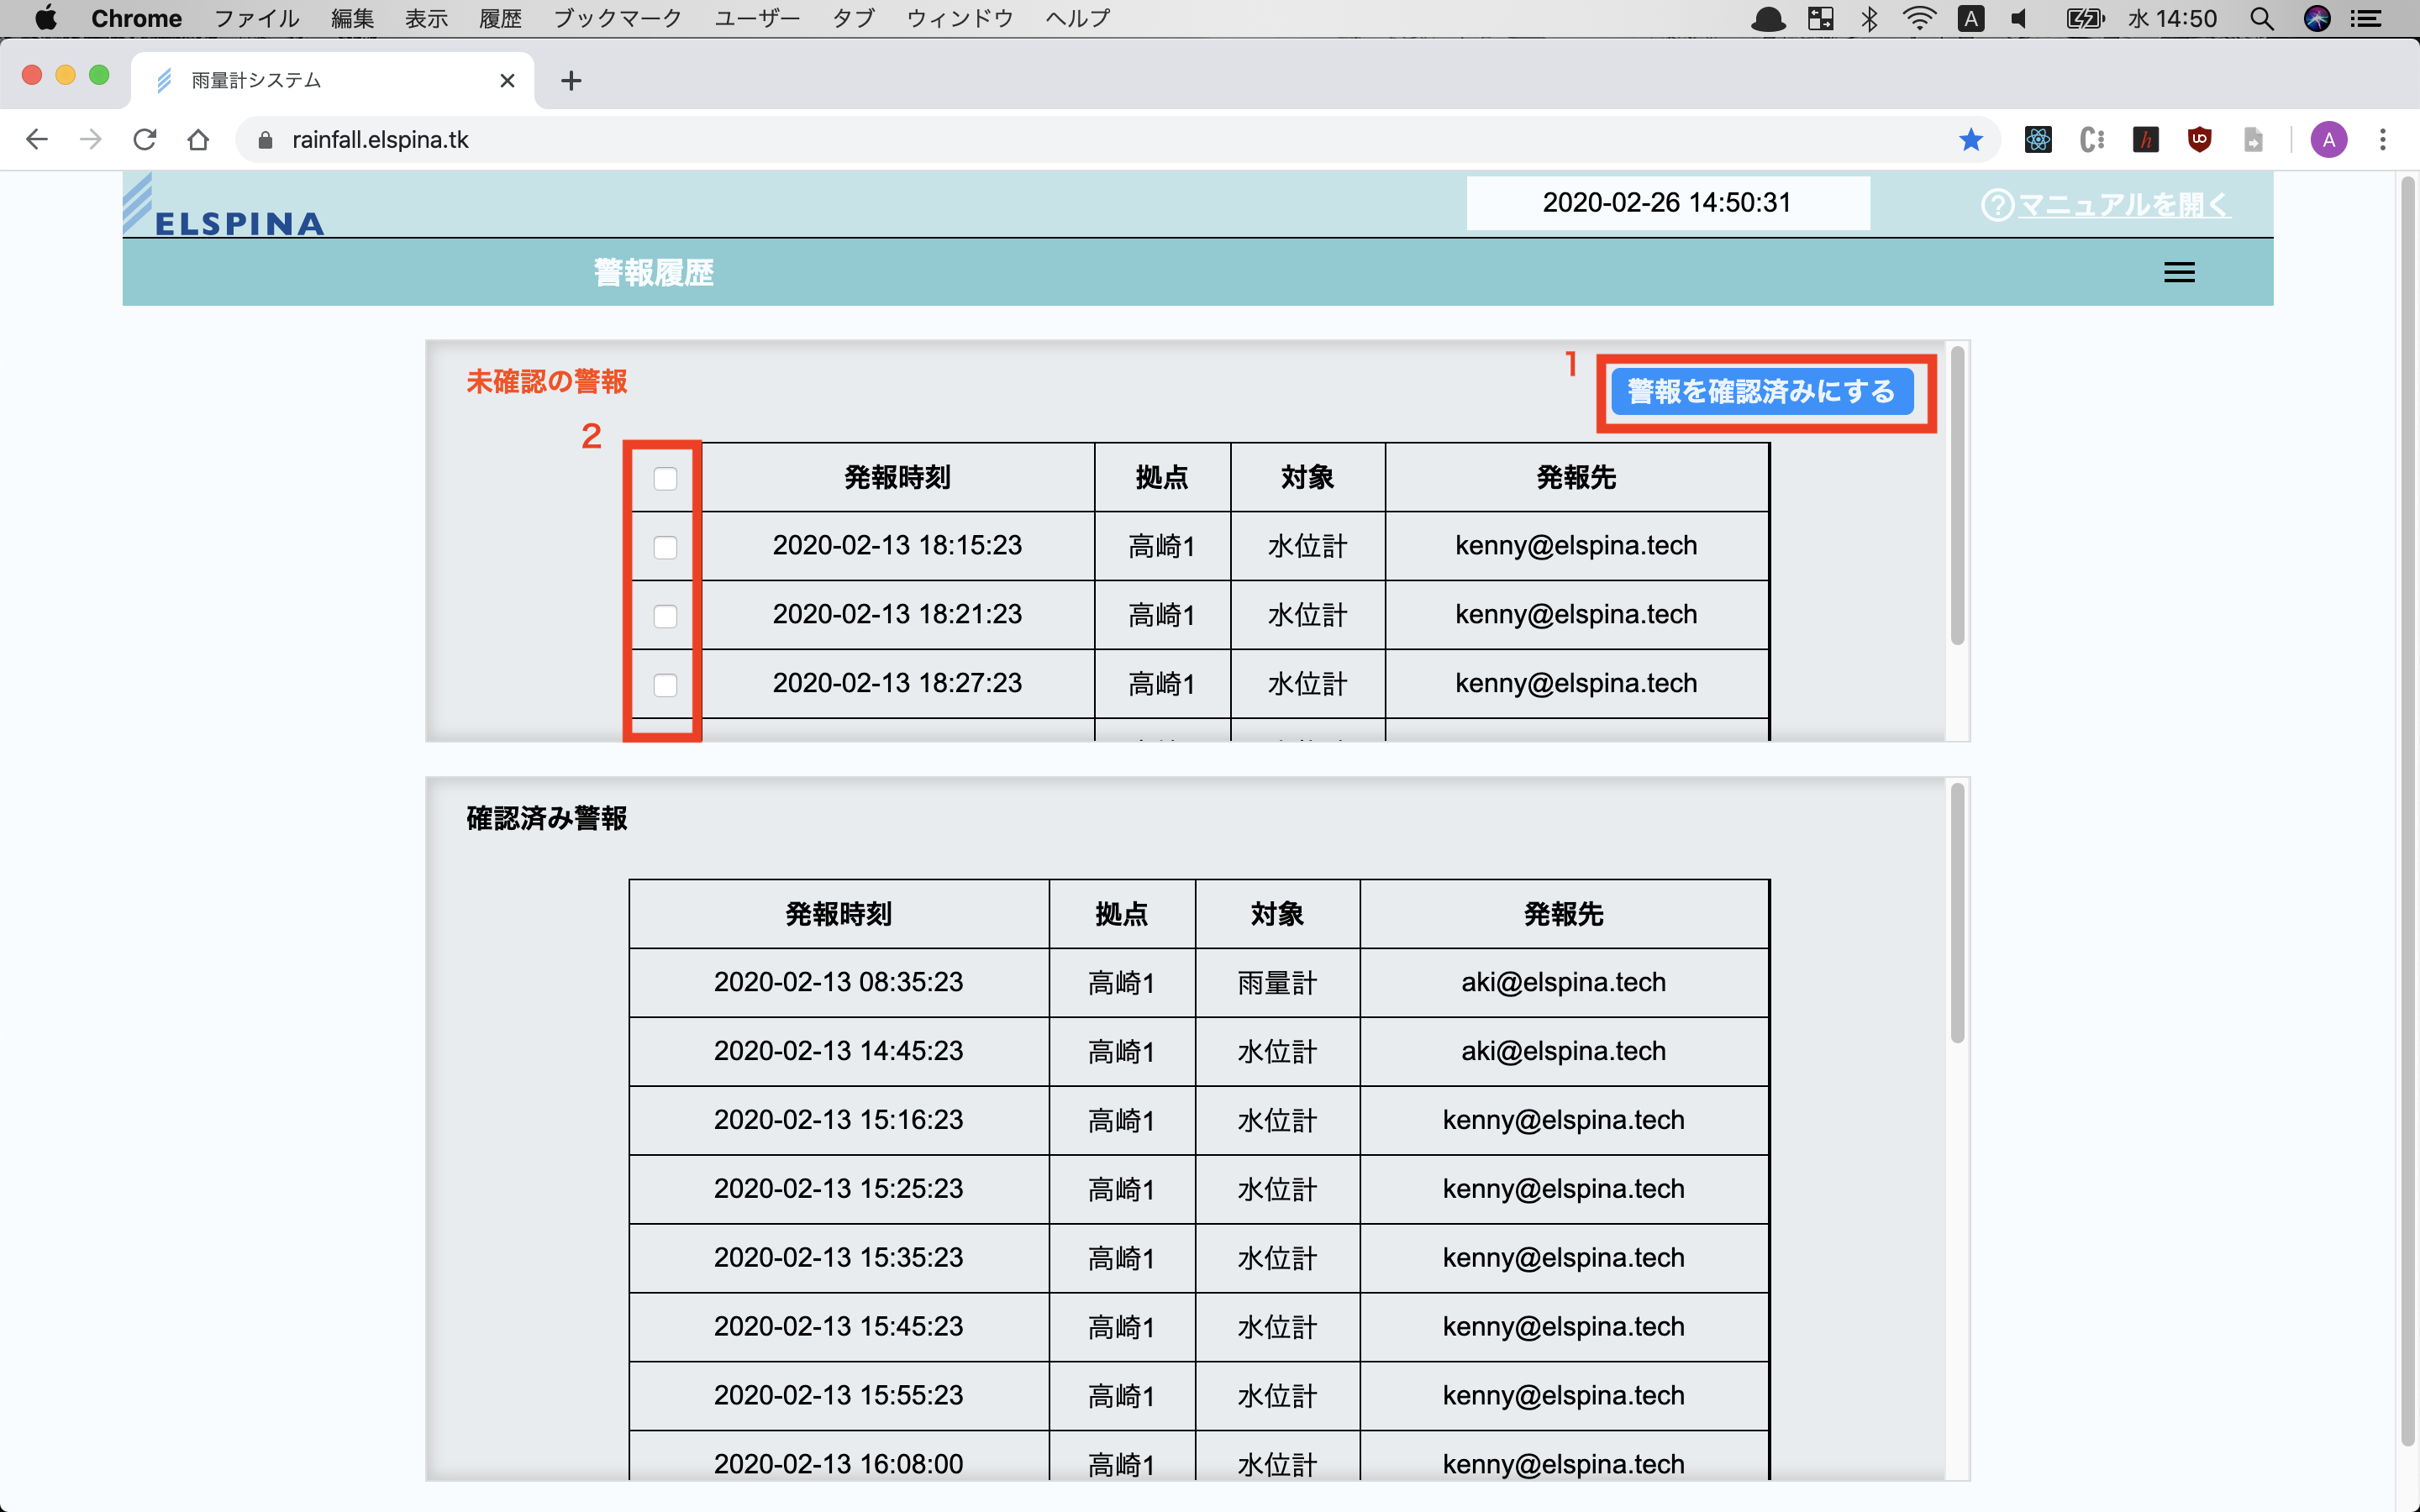2420x1512 pixels.
Task: Check the 18:15:23 alert checkbox
Action: (665, 547)
